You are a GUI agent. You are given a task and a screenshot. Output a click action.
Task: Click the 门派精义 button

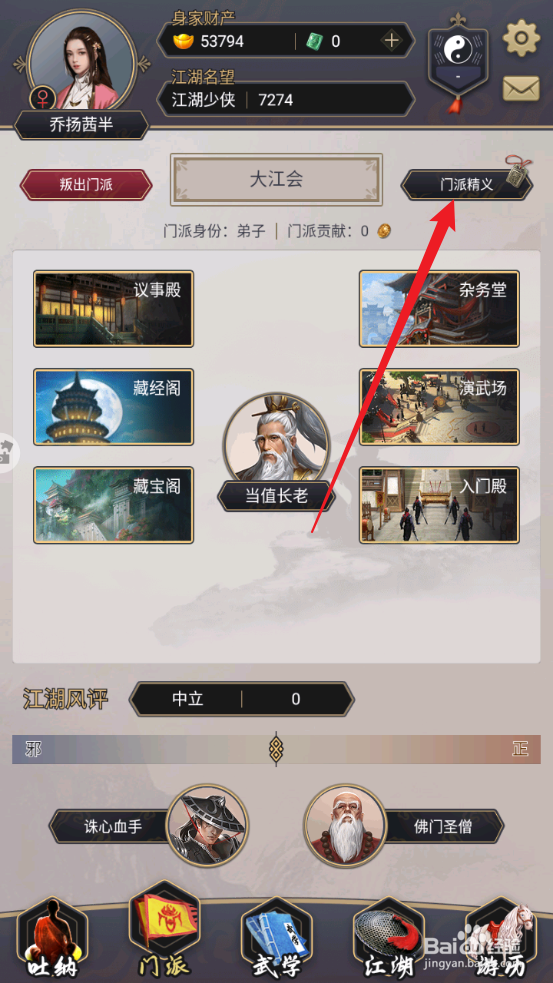[466, 185]
